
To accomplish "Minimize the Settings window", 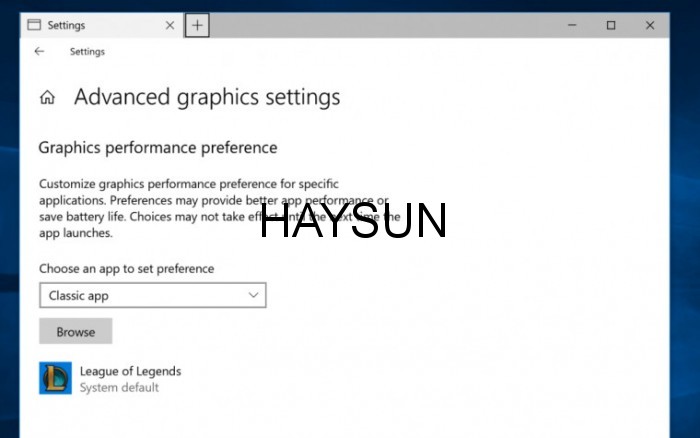I will coord(571,25).
